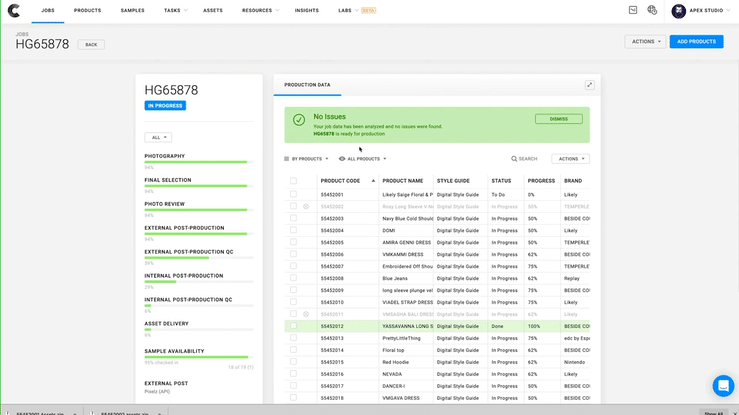Click the Apex Studio profile avatar
The image size is (739, 415).
click(677, 10)
